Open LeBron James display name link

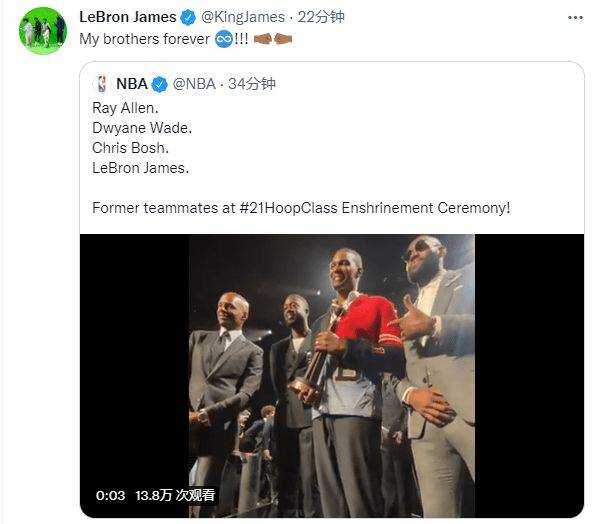tap(128, 17)
